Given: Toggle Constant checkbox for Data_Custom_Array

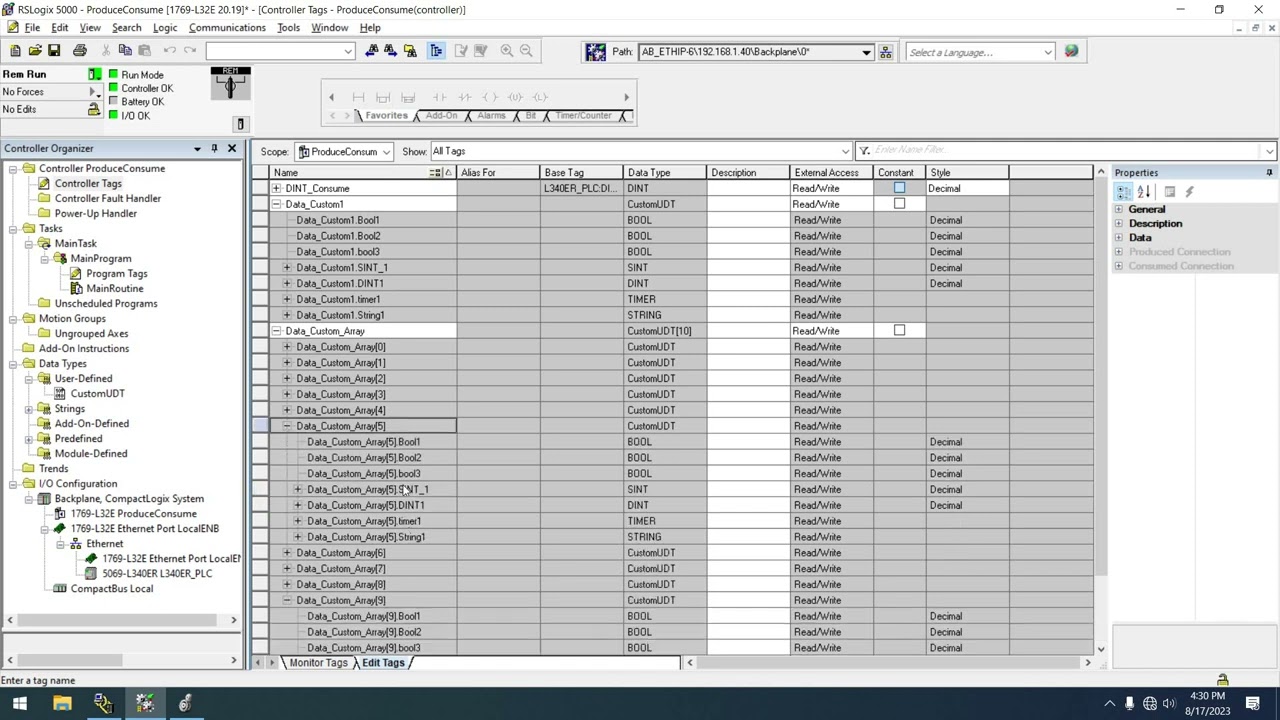Looking at the screenshot, I should click(899, 331).
